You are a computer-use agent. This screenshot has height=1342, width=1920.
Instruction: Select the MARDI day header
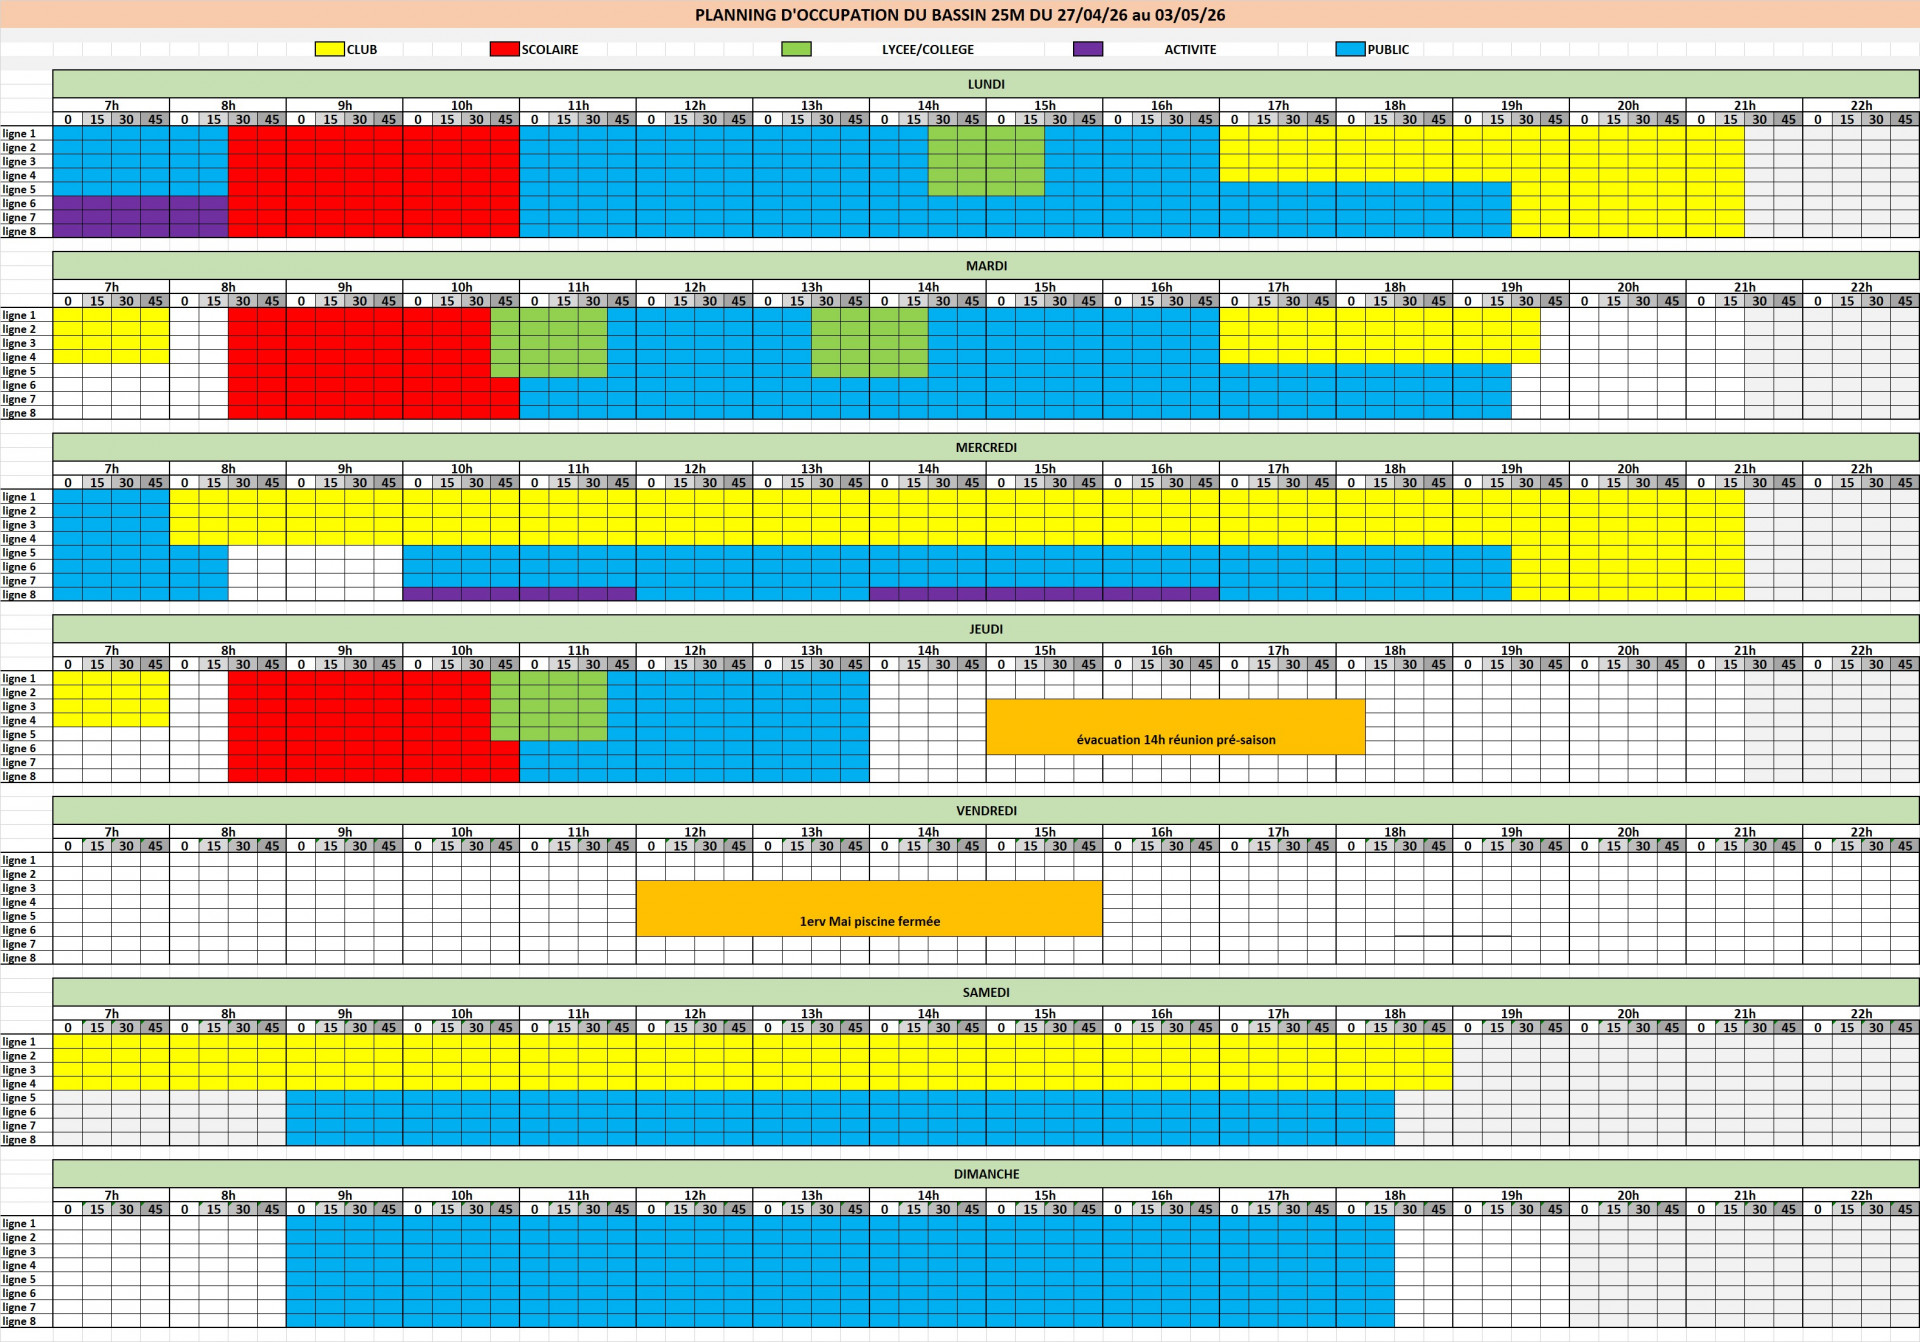coord(985,266)
